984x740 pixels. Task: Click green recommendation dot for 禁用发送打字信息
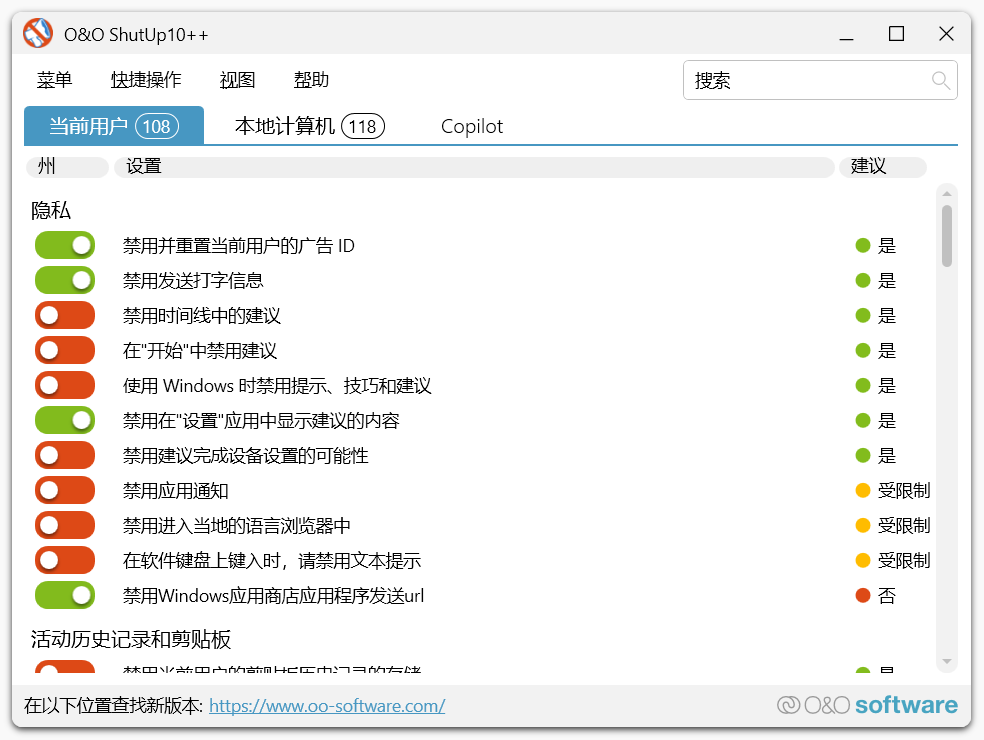point(863,281)
